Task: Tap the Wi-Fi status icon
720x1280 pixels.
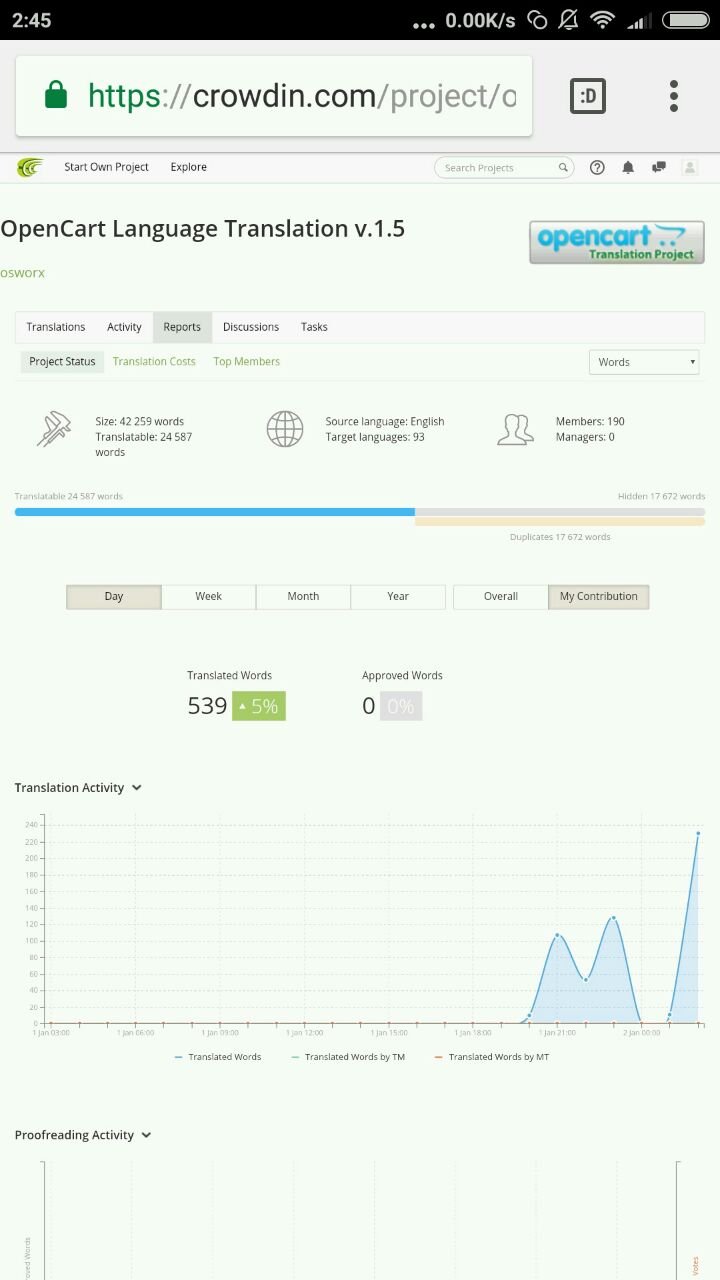Action: pos(602,20)
